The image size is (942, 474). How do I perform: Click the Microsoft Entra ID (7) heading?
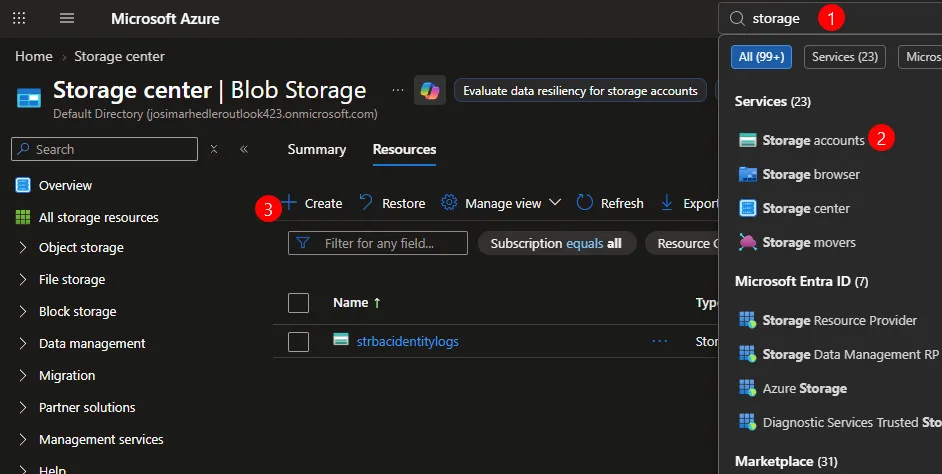point(801,281)
